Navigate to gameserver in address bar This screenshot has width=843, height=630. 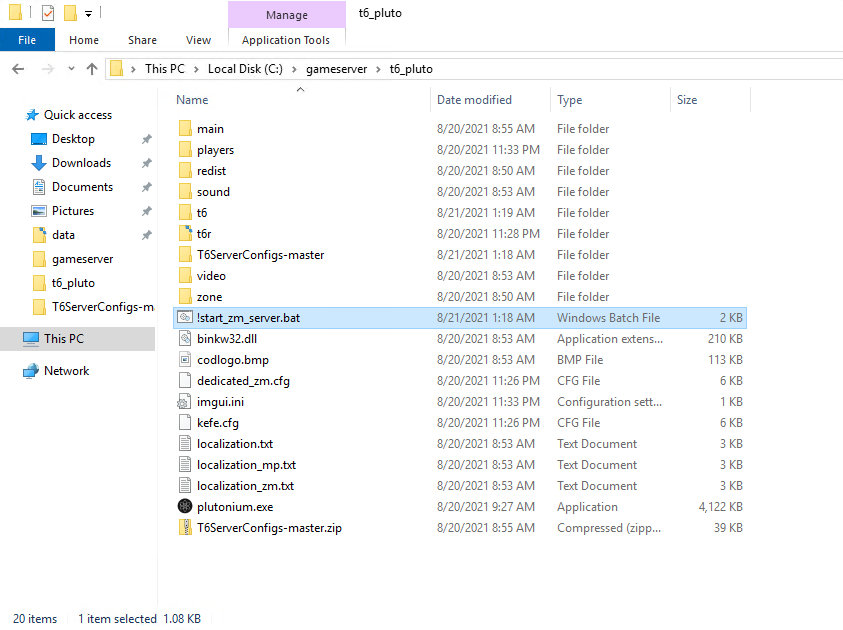(x=337, y=69)
